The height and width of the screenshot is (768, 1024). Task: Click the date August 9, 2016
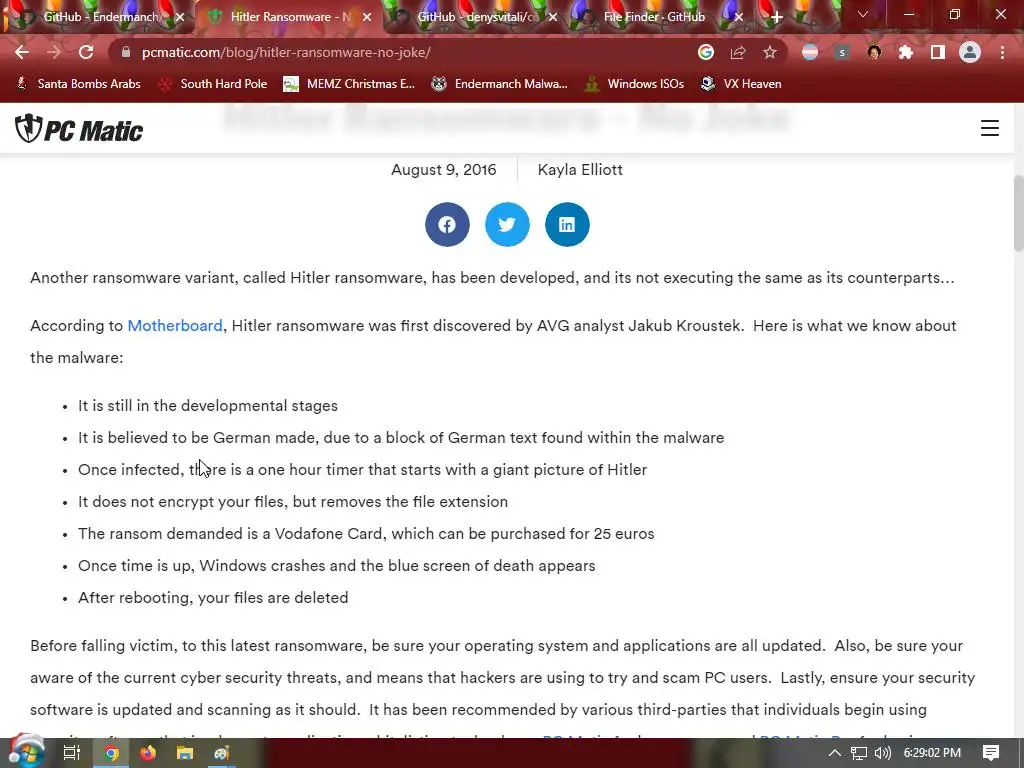443,170
